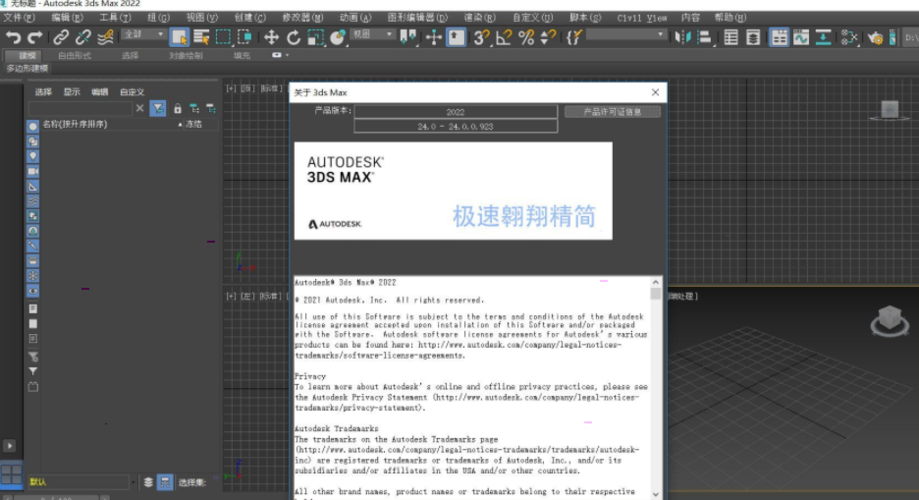The height and width of the screenshot is (500, 919).
Task: Open named selection sets dropdown
Action: [x=626, y=35]
